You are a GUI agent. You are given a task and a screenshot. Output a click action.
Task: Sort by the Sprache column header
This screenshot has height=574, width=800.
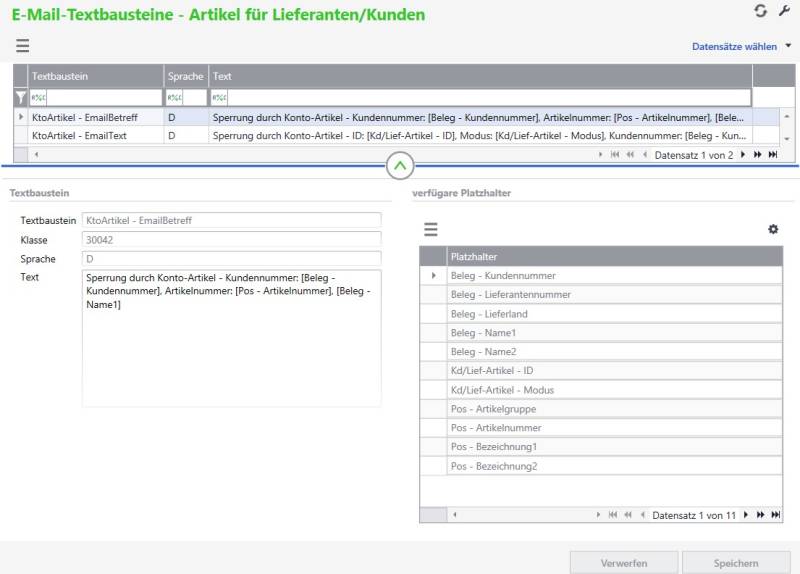click(186, 76)
